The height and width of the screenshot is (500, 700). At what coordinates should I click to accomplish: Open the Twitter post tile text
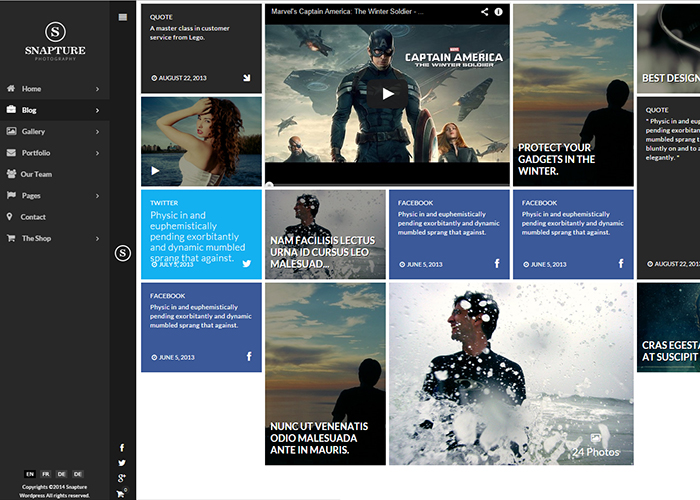[x=197, y=236]
